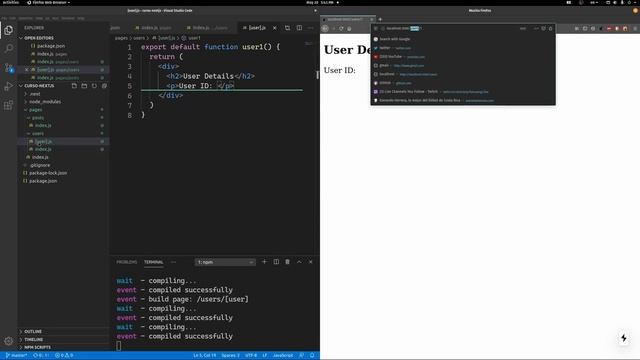Viewport: 640px width, 360px height.
Task: Collapse the users folder
Action: [38, 133]
